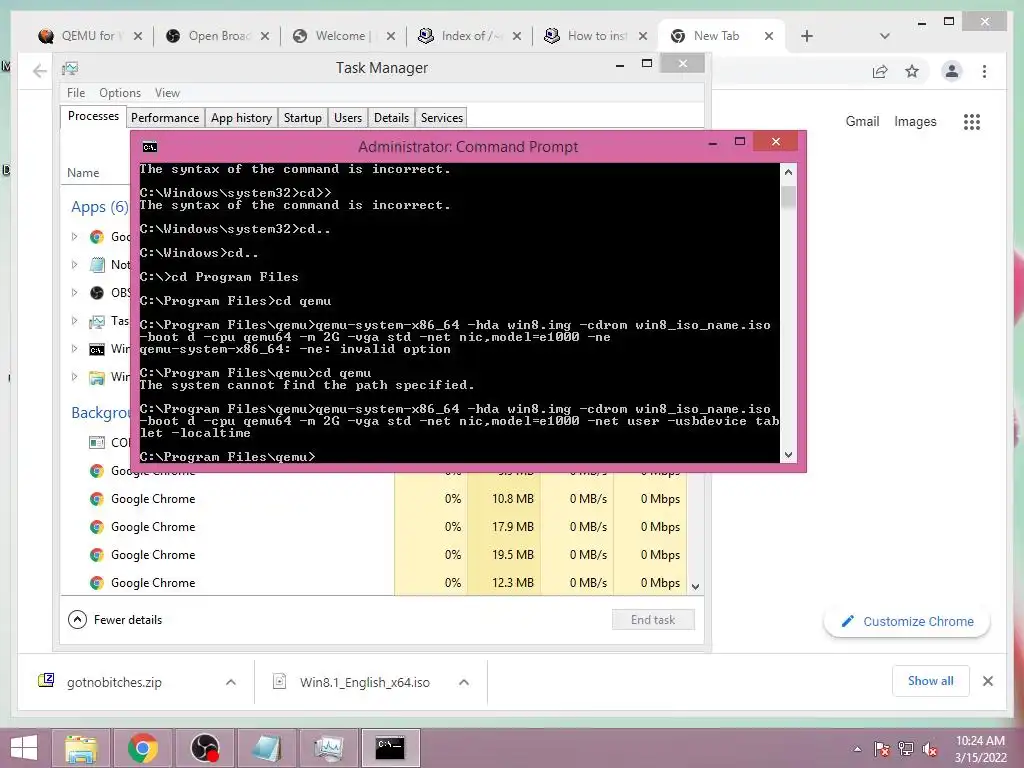Click Action Center flag tray icon

(x=881, y=749)
